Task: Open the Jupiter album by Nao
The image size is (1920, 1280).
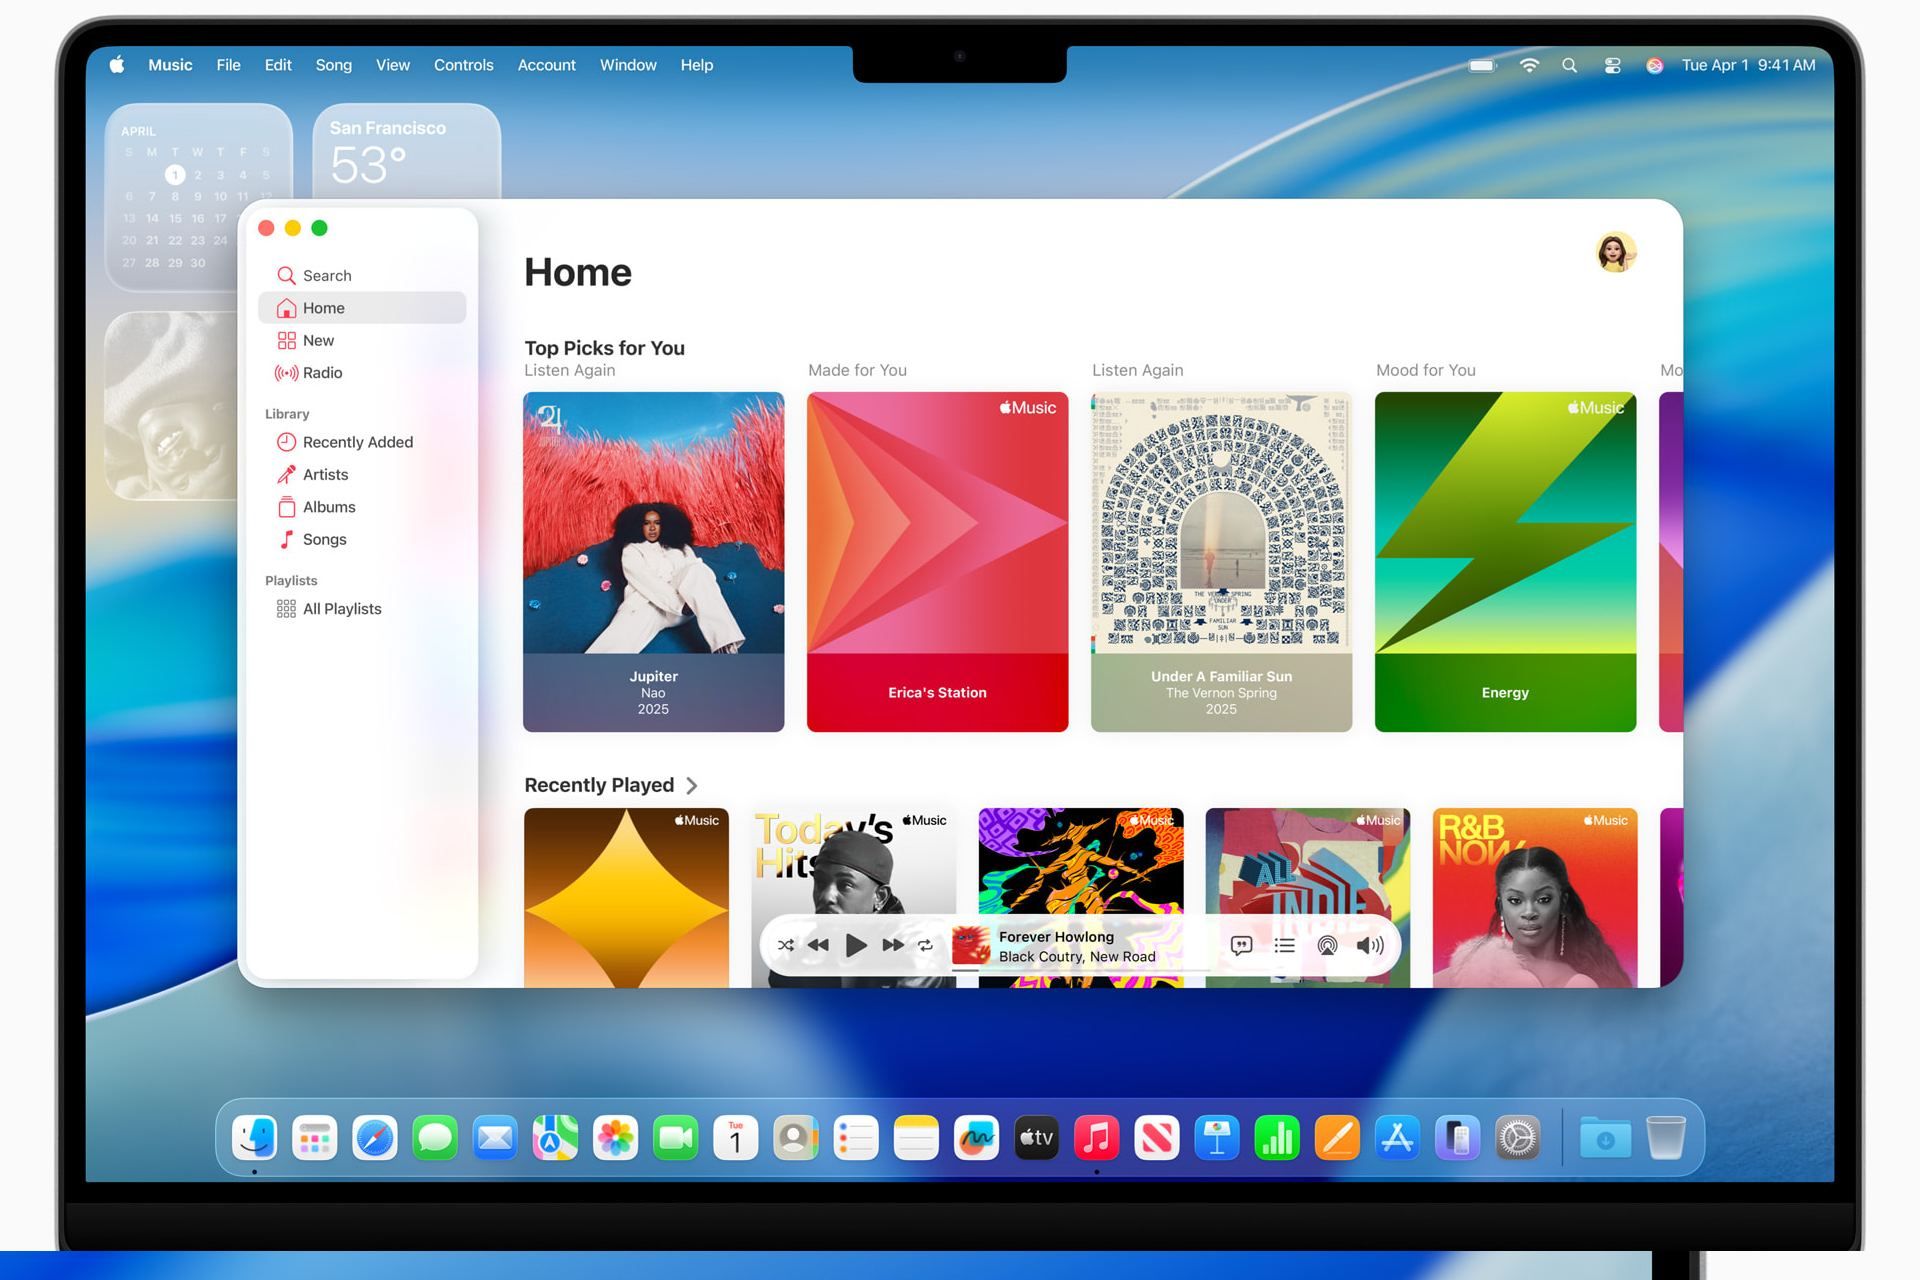Action: [x=653, y=562]
